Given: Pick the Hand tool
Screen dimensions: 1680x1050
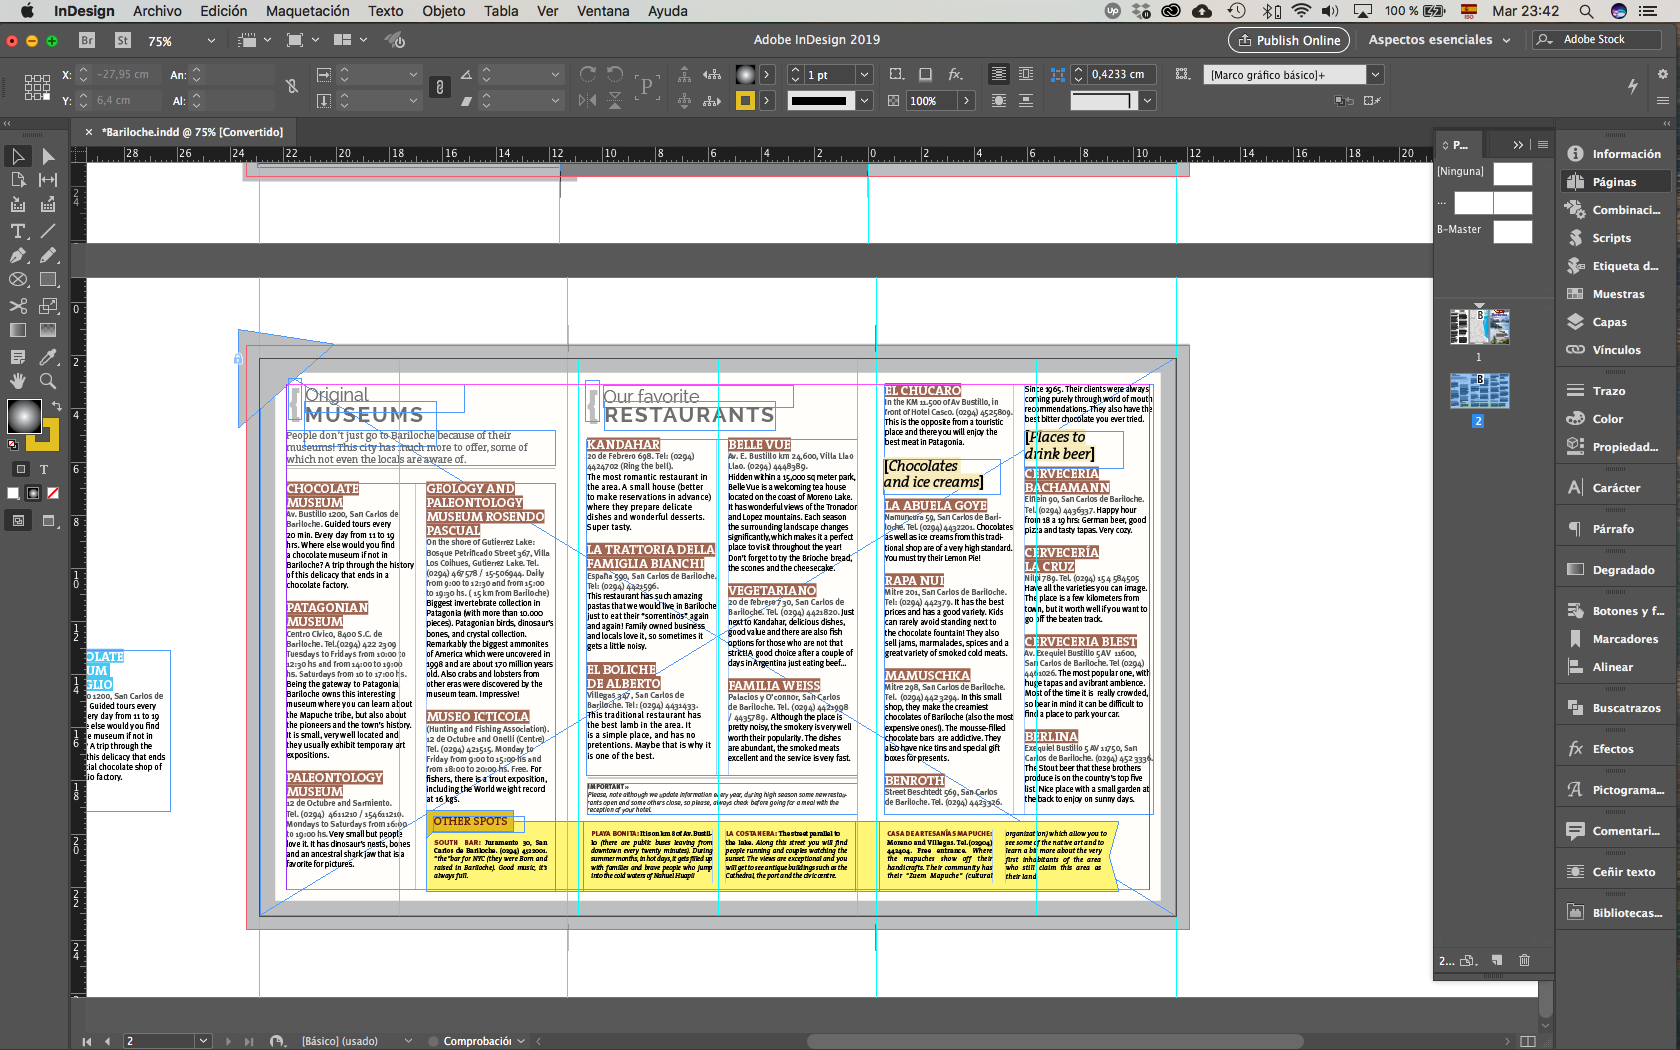Looking at the screenshot, I should pyautogui.click(x=18, y=381).
